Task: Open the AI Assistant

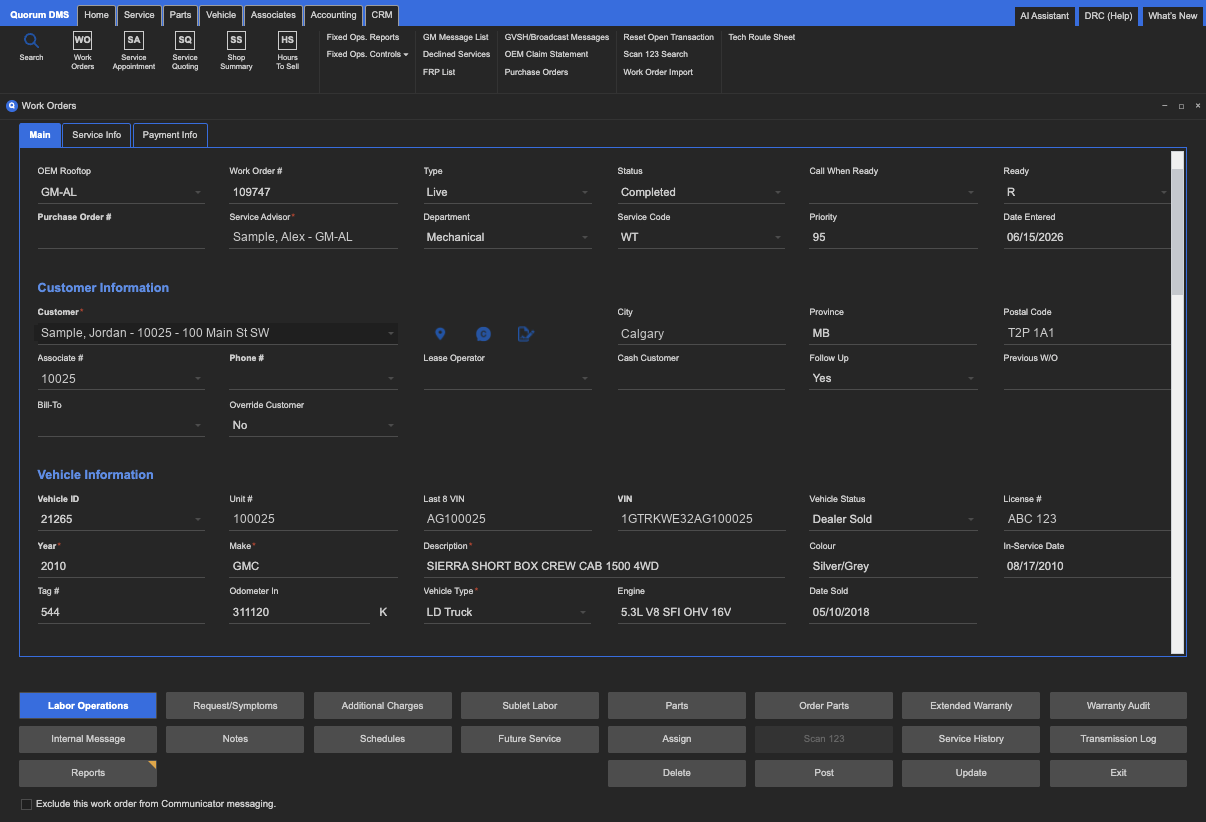Action: coord(1044,16)
